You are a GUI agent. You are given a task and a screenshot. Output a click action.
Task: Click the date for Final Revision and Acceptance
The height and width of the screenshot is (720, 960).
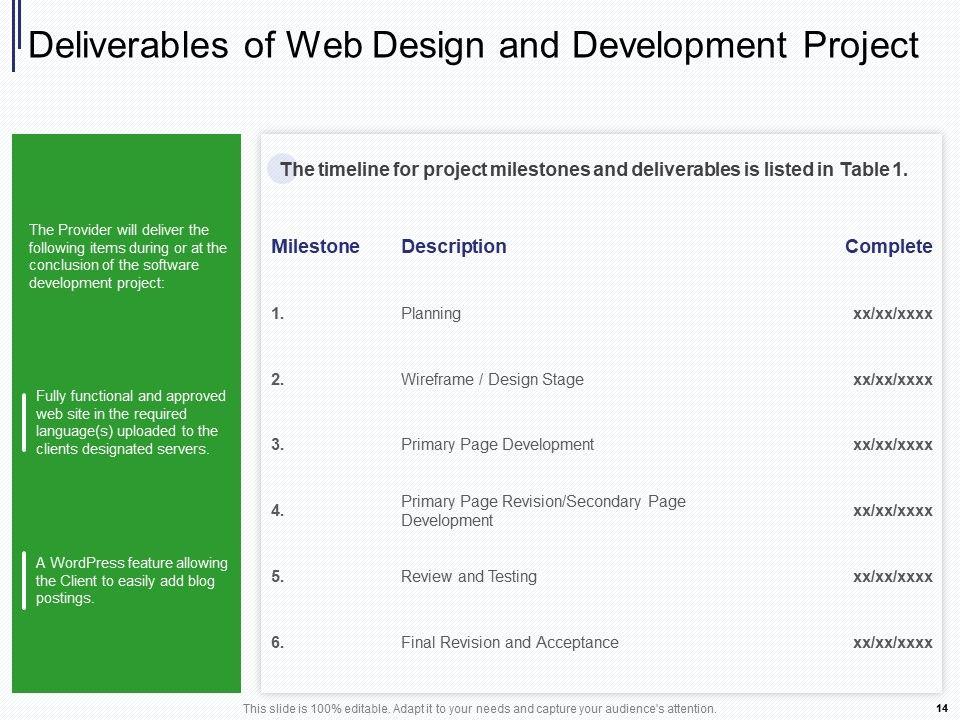893,643
